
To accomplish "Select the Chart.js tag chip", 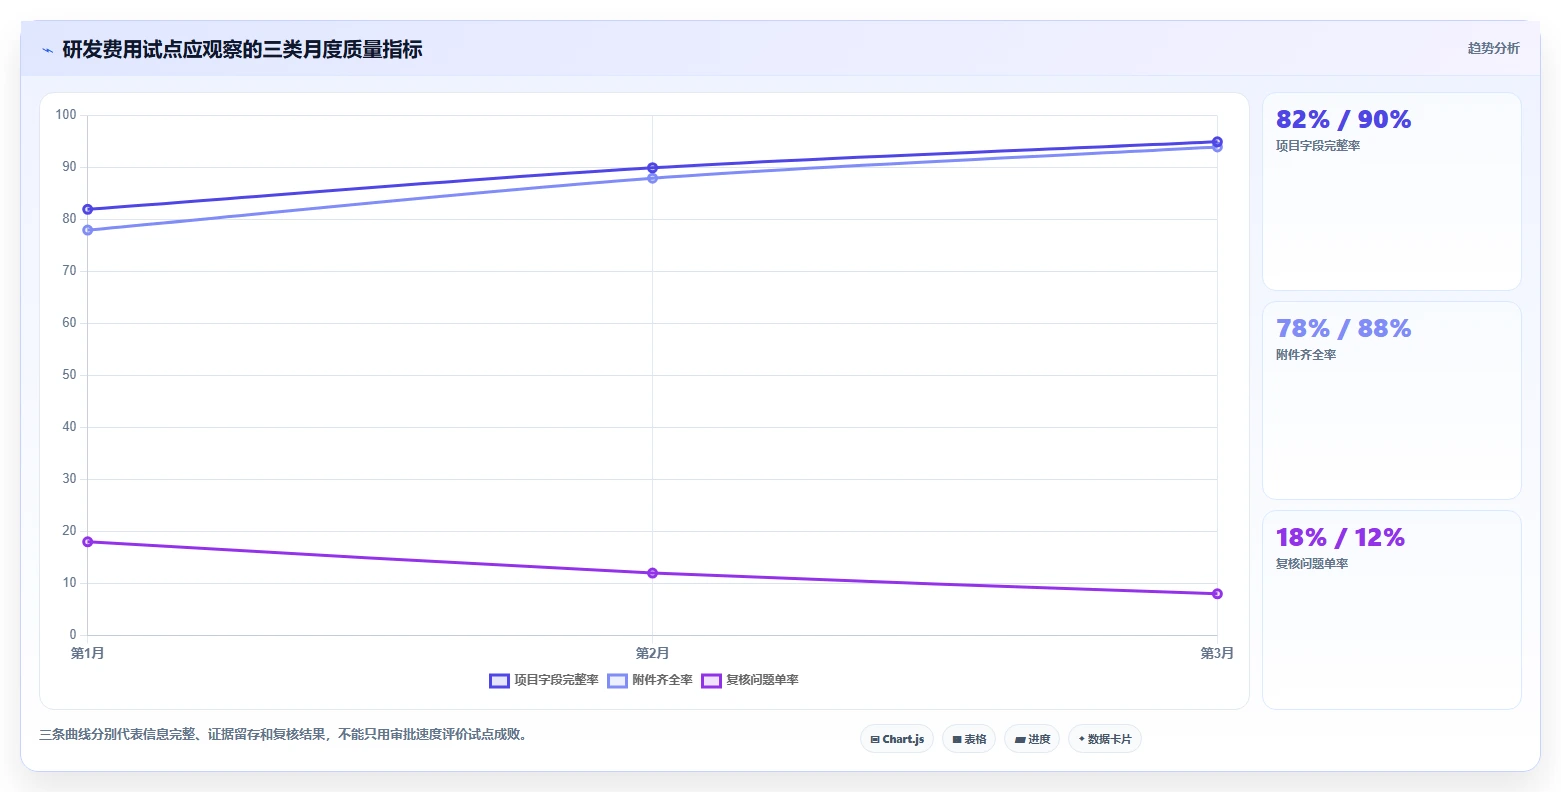I will (x=897, y=739).
